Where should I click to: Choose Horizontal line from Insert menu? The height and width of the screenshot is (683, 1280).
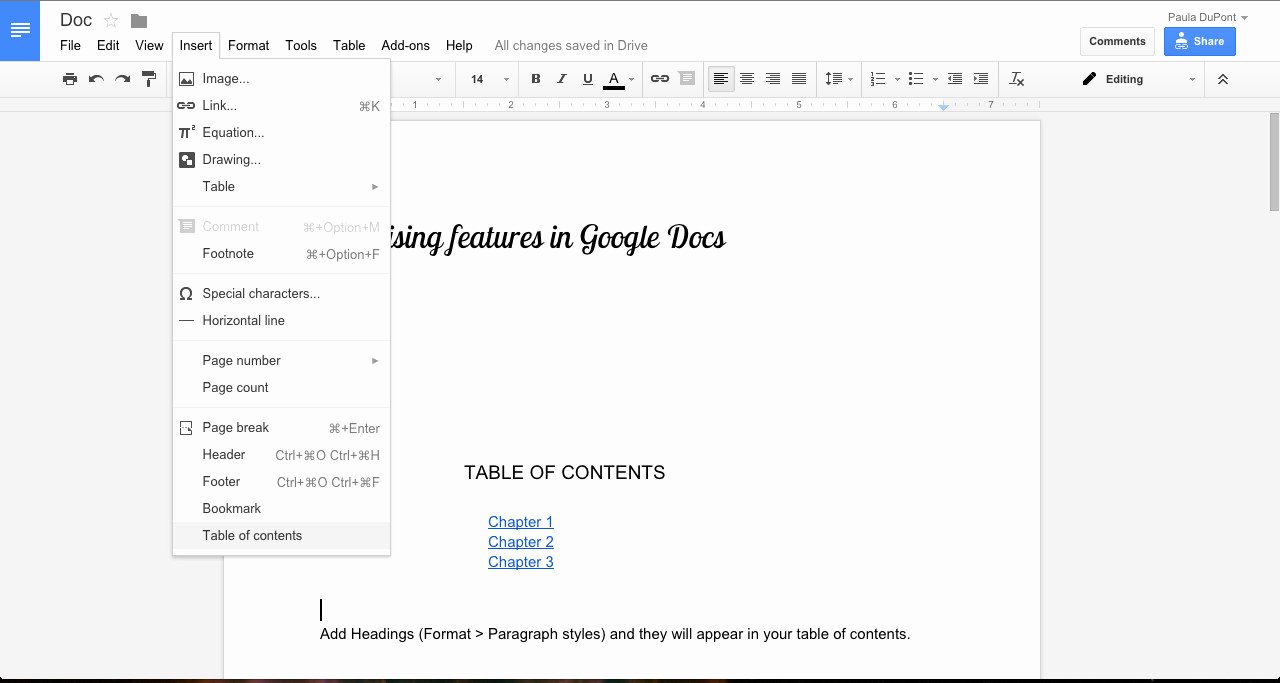[281, 320]
